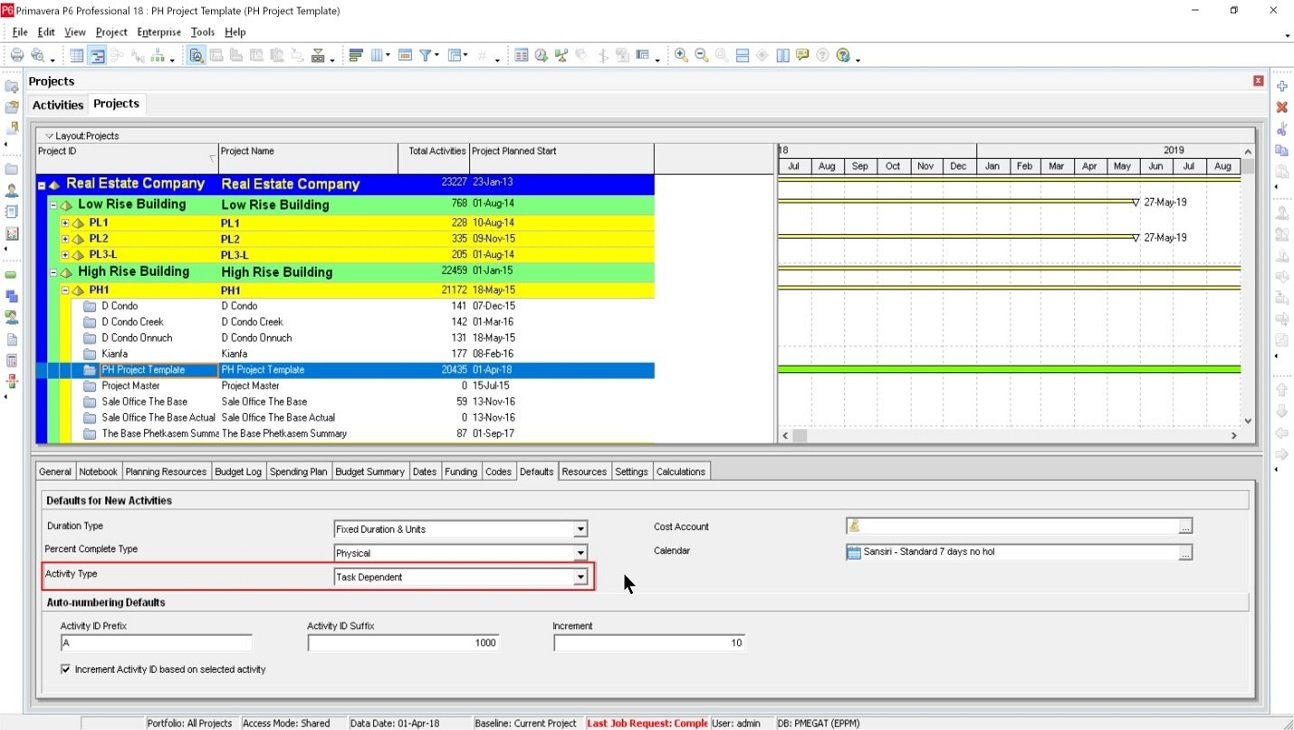The width and height of the screenshot is (1294, 730).
Task: Open Print Preview toolbar icon
Action: pos(38,56)
